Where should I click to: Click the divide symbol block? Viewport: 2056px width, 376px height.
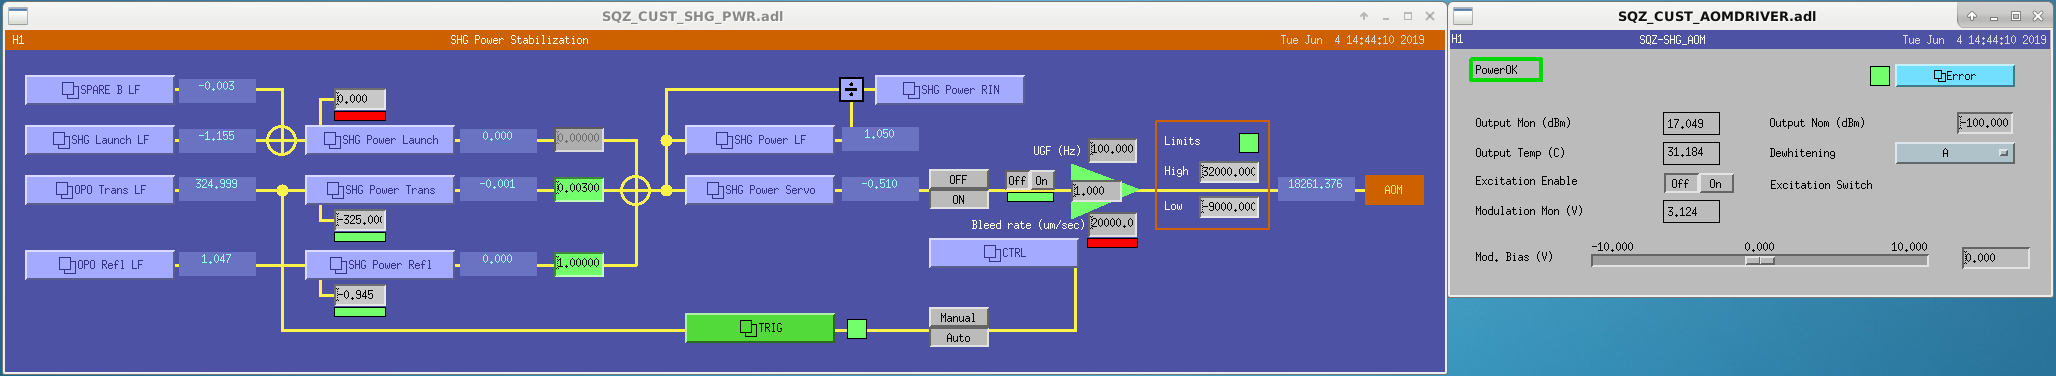point(851,90)
